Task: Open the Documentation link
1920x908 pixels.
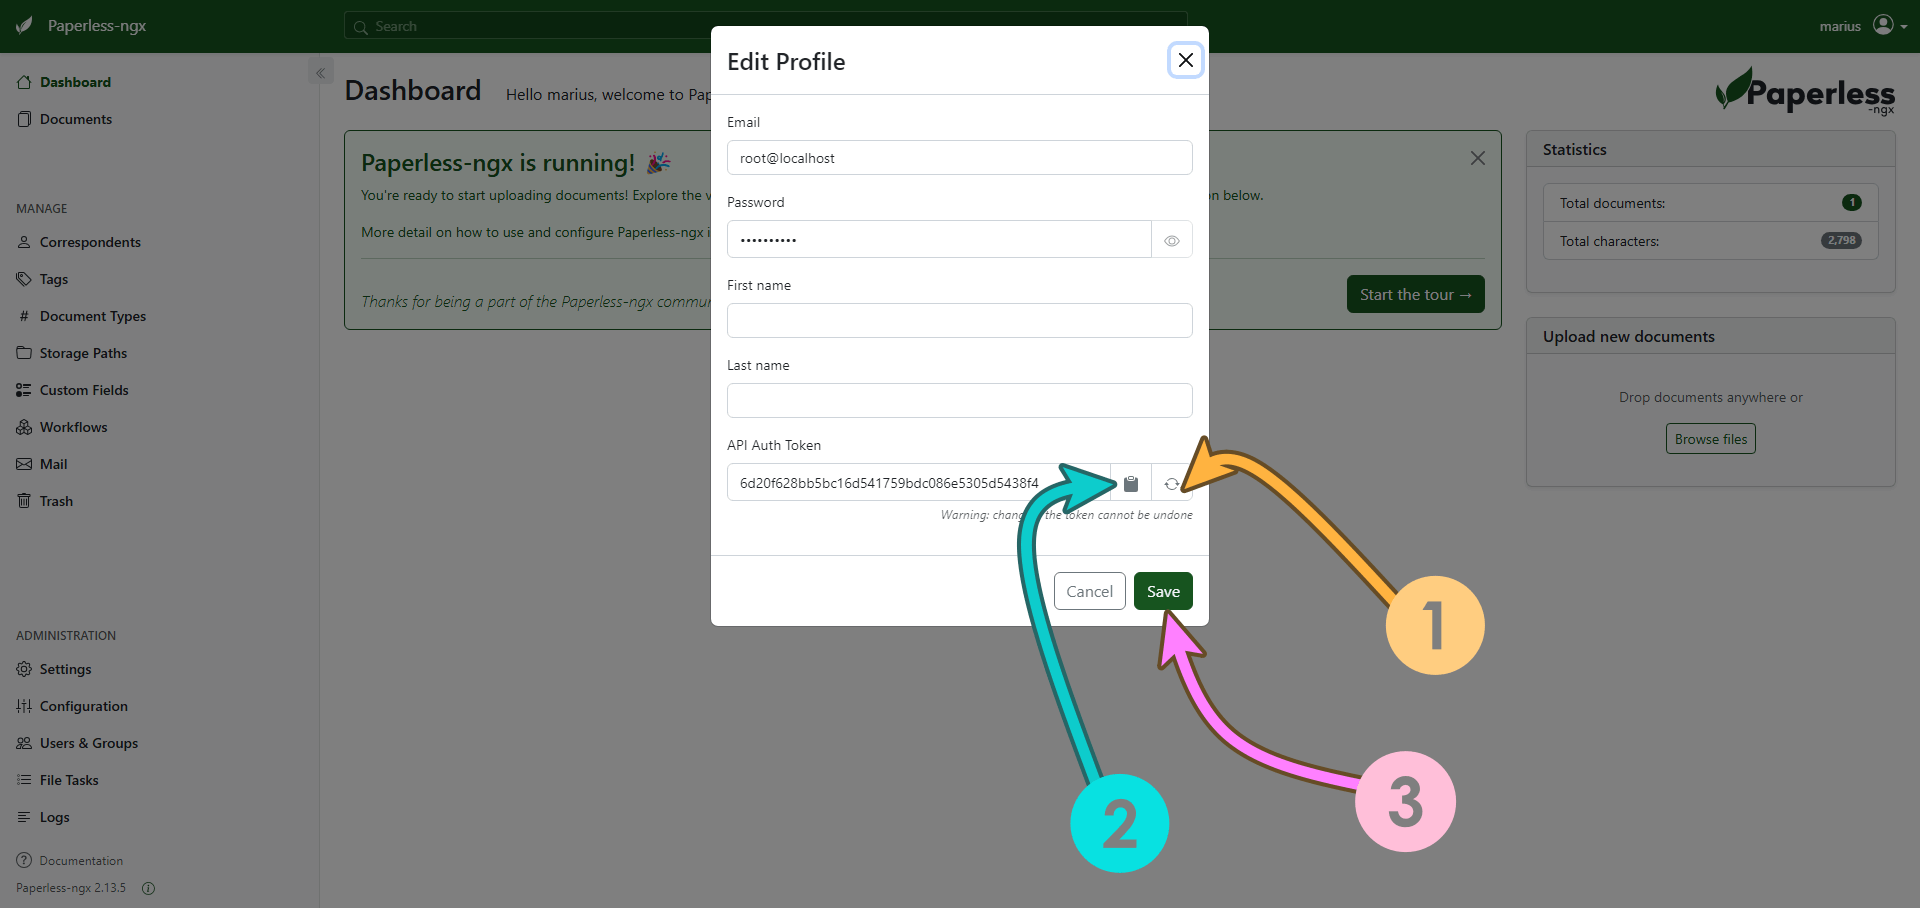Action: pyautogui.click(x=81, y=861)
